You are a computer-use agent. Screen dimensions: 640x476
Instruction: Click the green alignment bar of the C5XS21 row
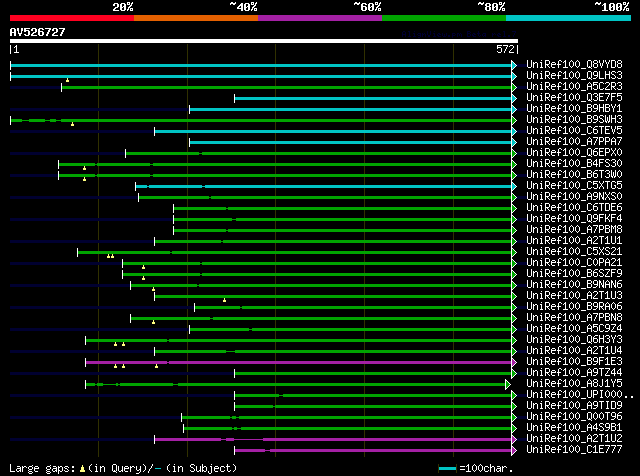(x=295, y=252)
